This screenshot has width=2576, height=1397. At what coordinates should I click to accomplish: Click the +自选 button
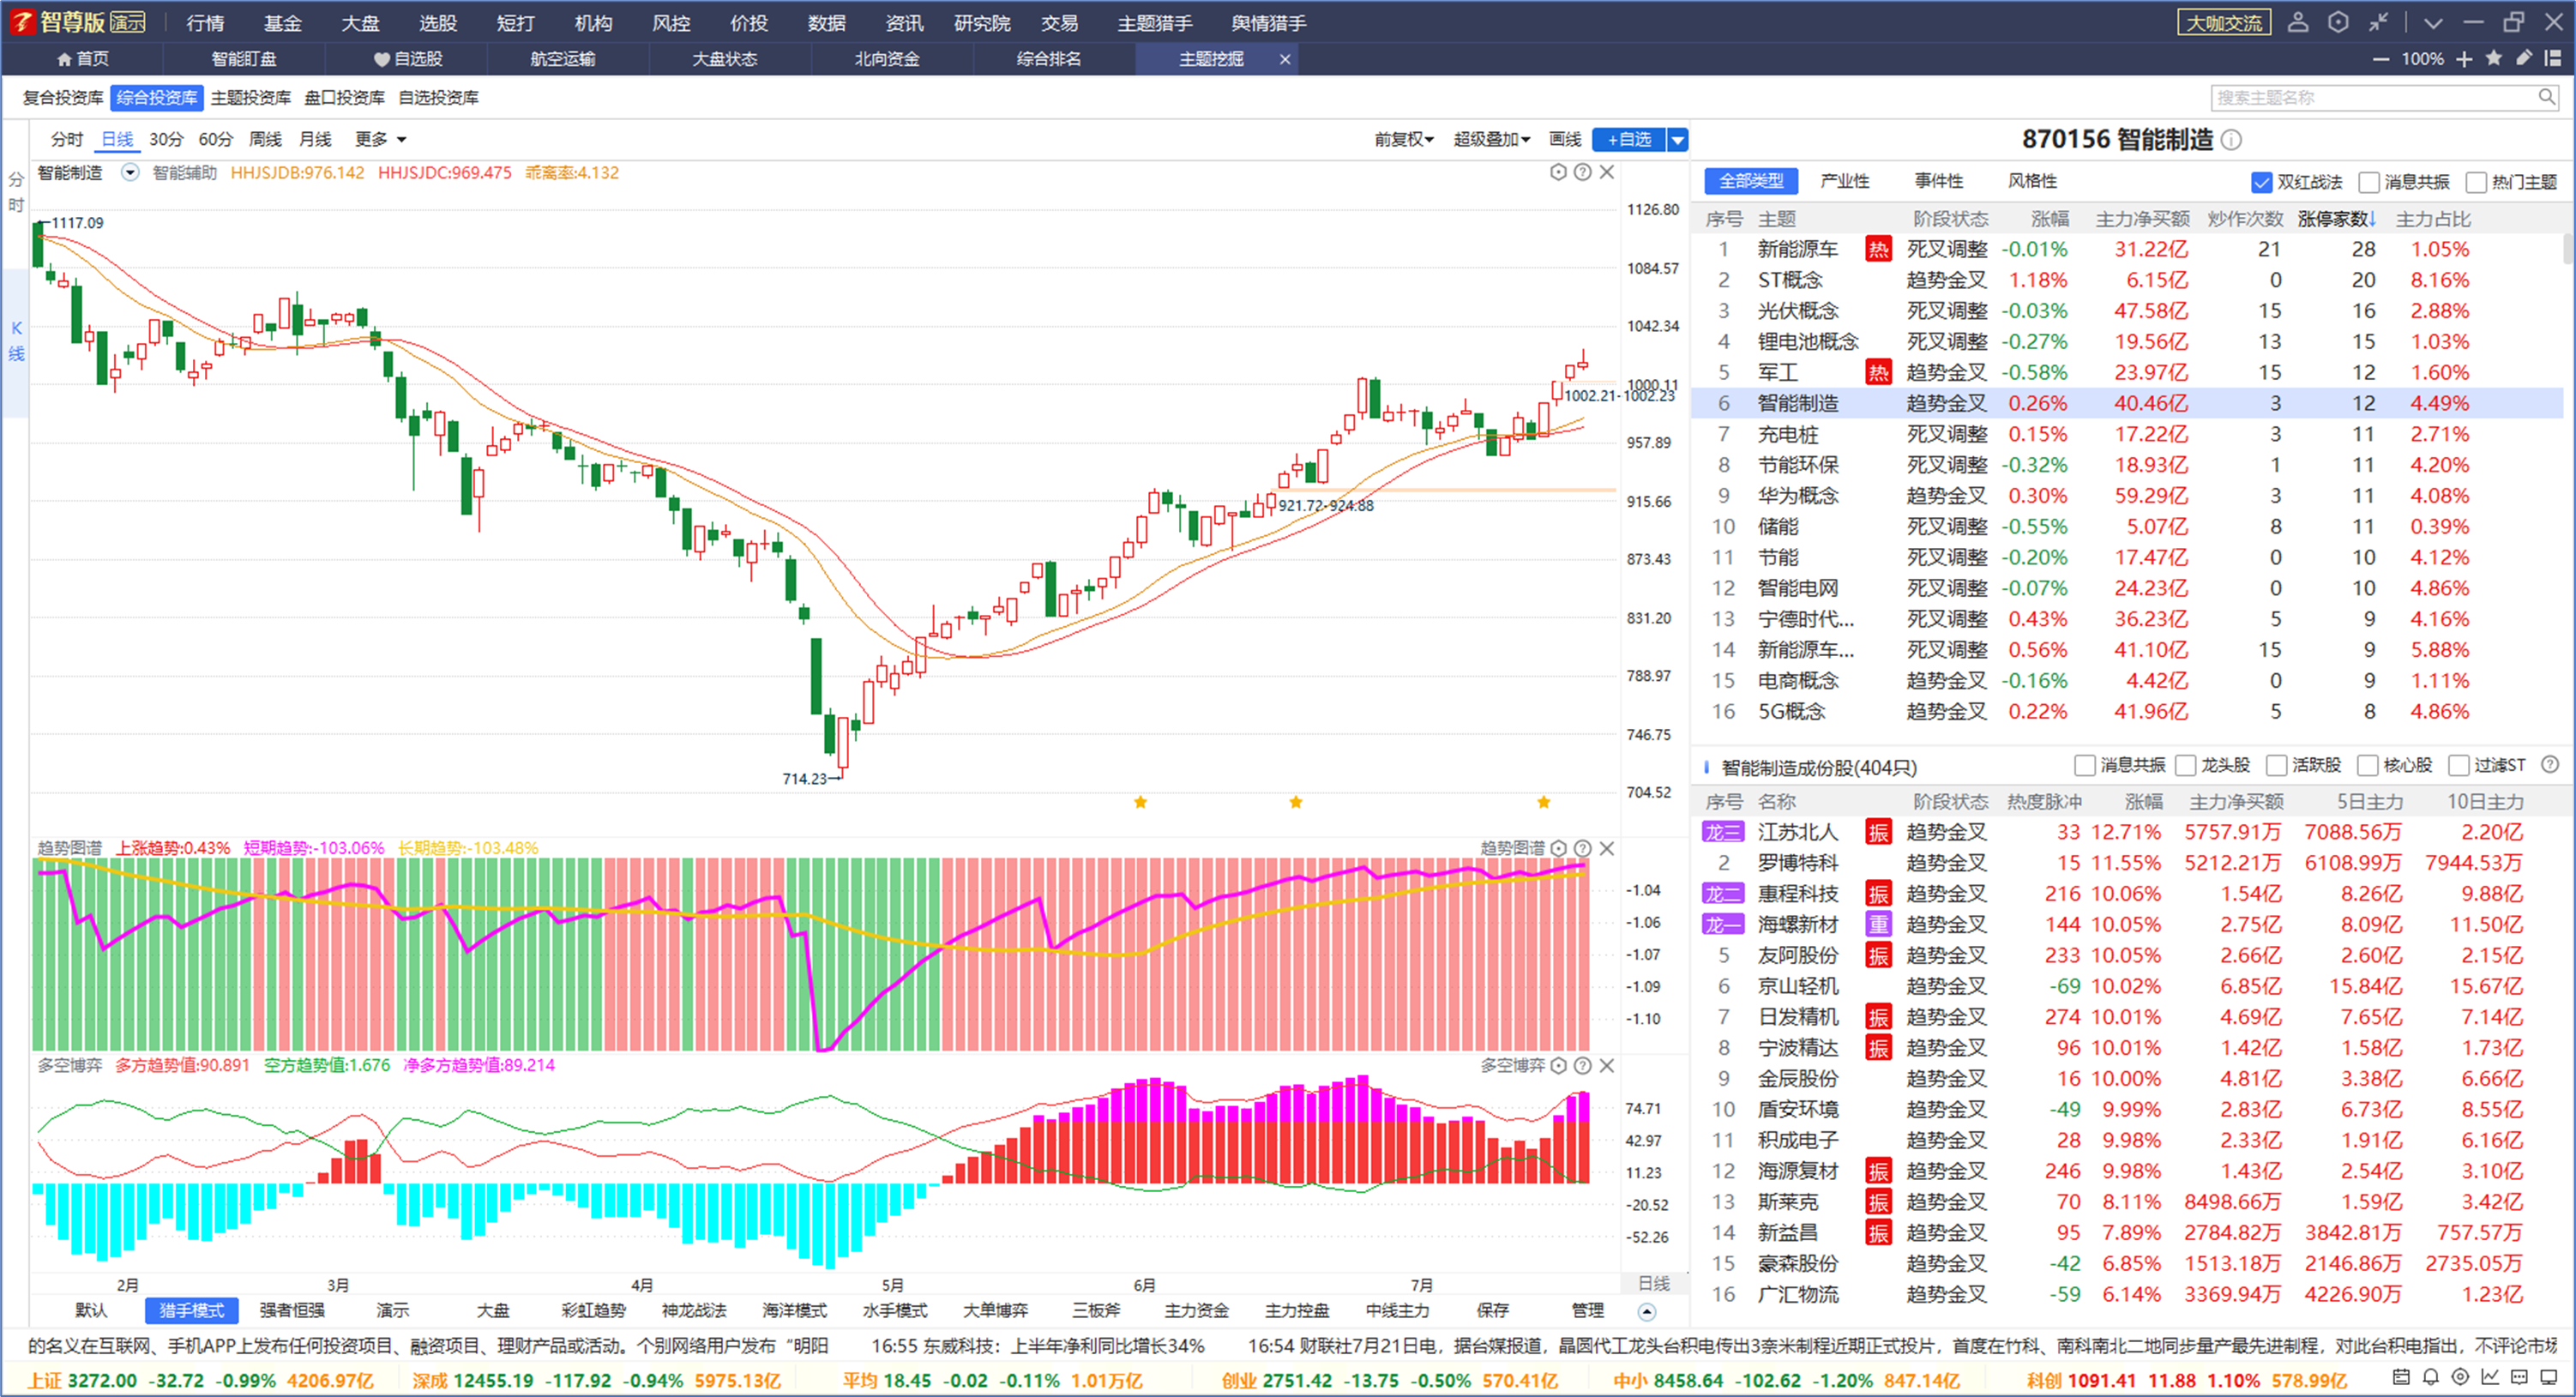click(x=1629, y=140)
